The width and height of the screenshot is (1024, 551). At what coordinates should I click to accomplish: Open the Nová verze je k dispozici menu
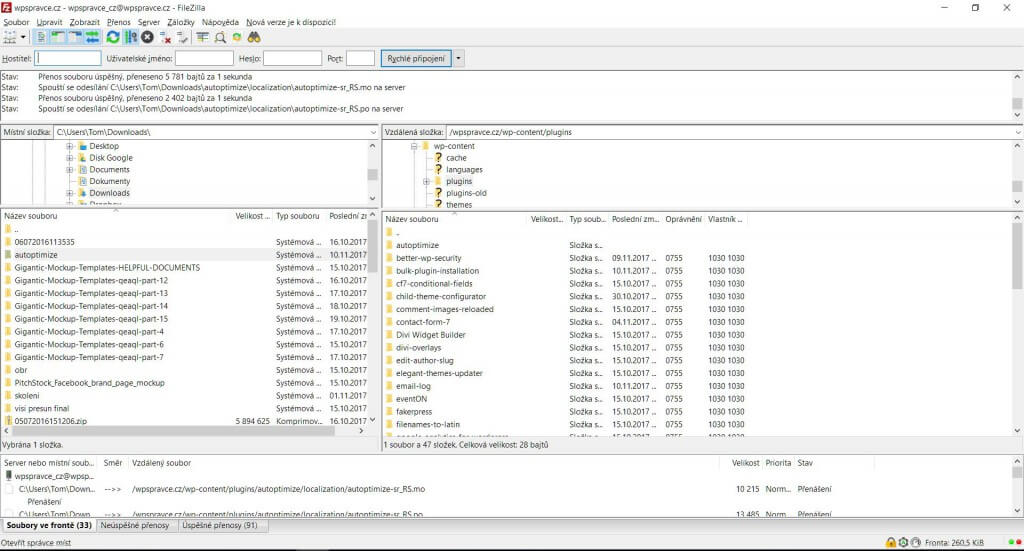point(291,22)
